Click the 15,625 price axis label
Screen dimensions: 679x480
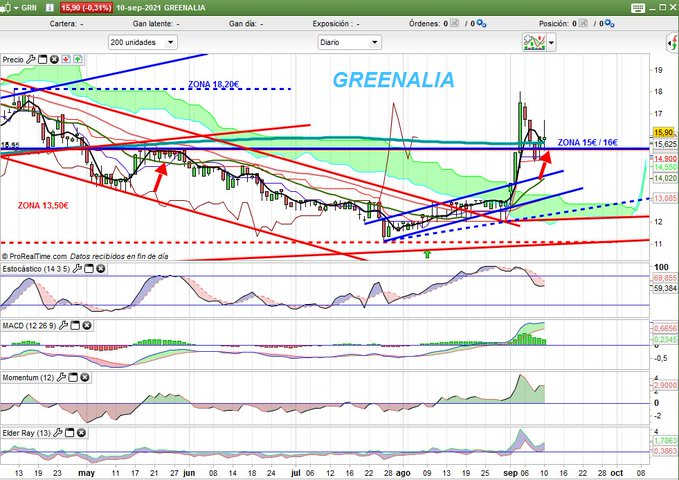(664, 144)
